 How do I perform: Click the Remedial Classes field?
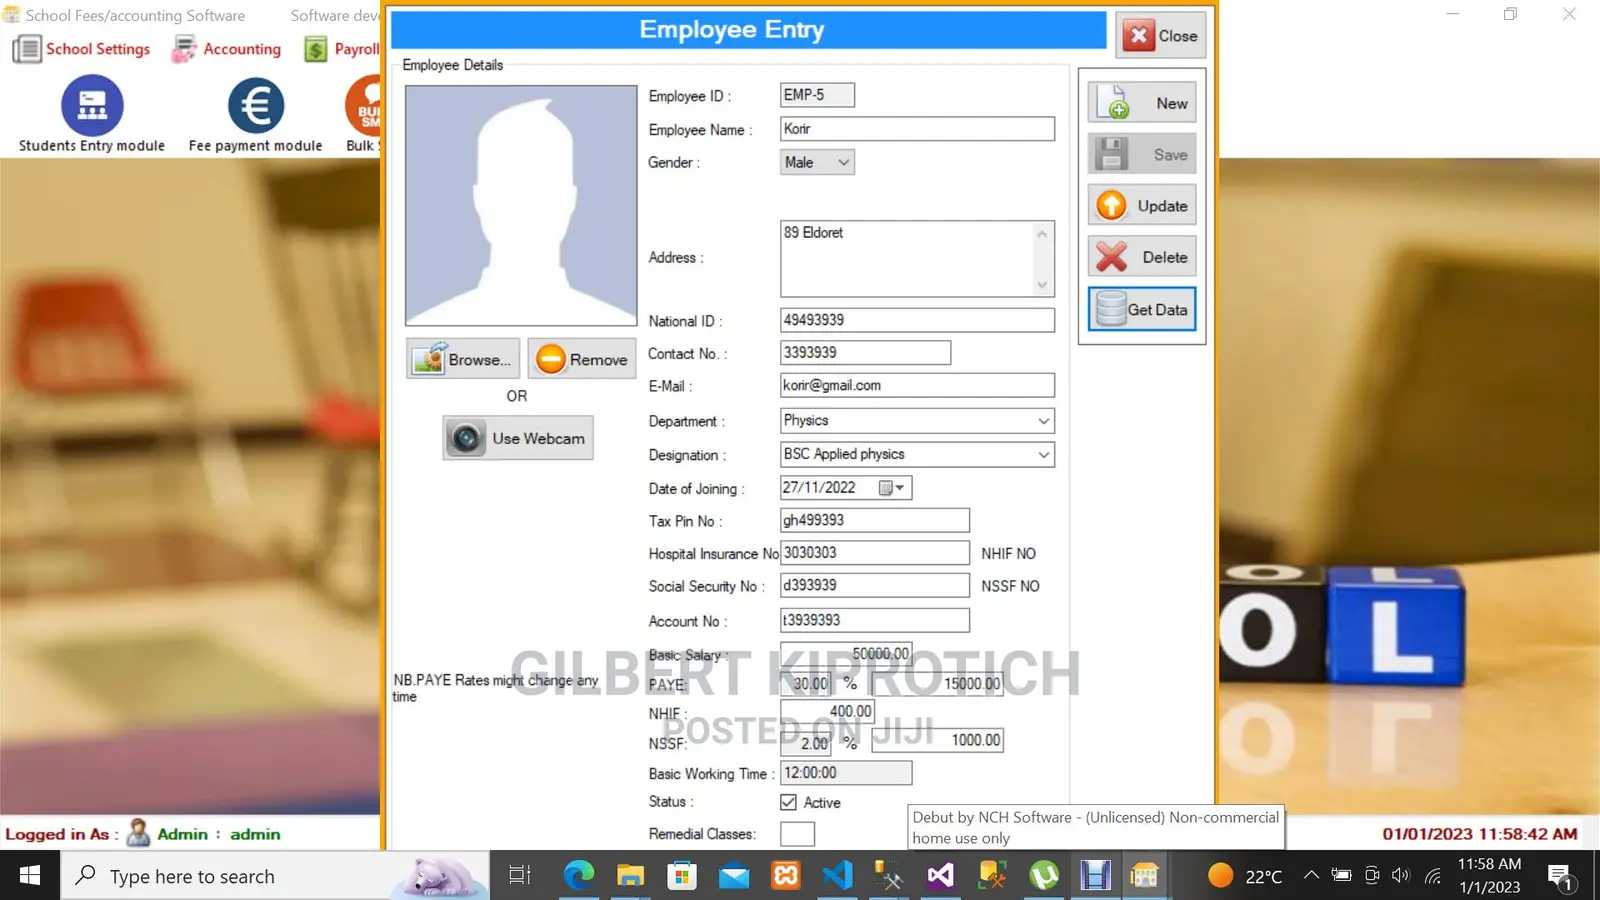[x=797, y=834]
